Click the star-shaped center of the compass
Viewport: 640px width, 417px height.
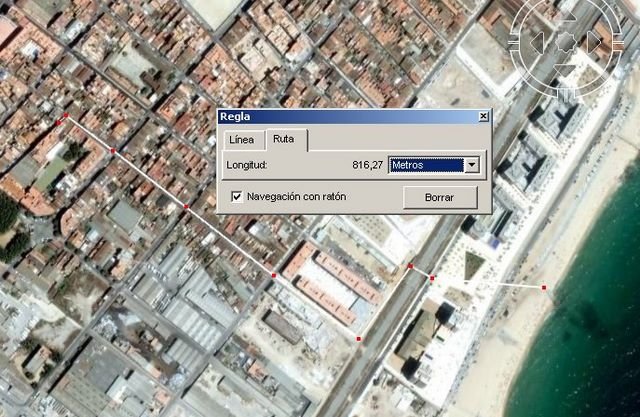click(566, 42)
